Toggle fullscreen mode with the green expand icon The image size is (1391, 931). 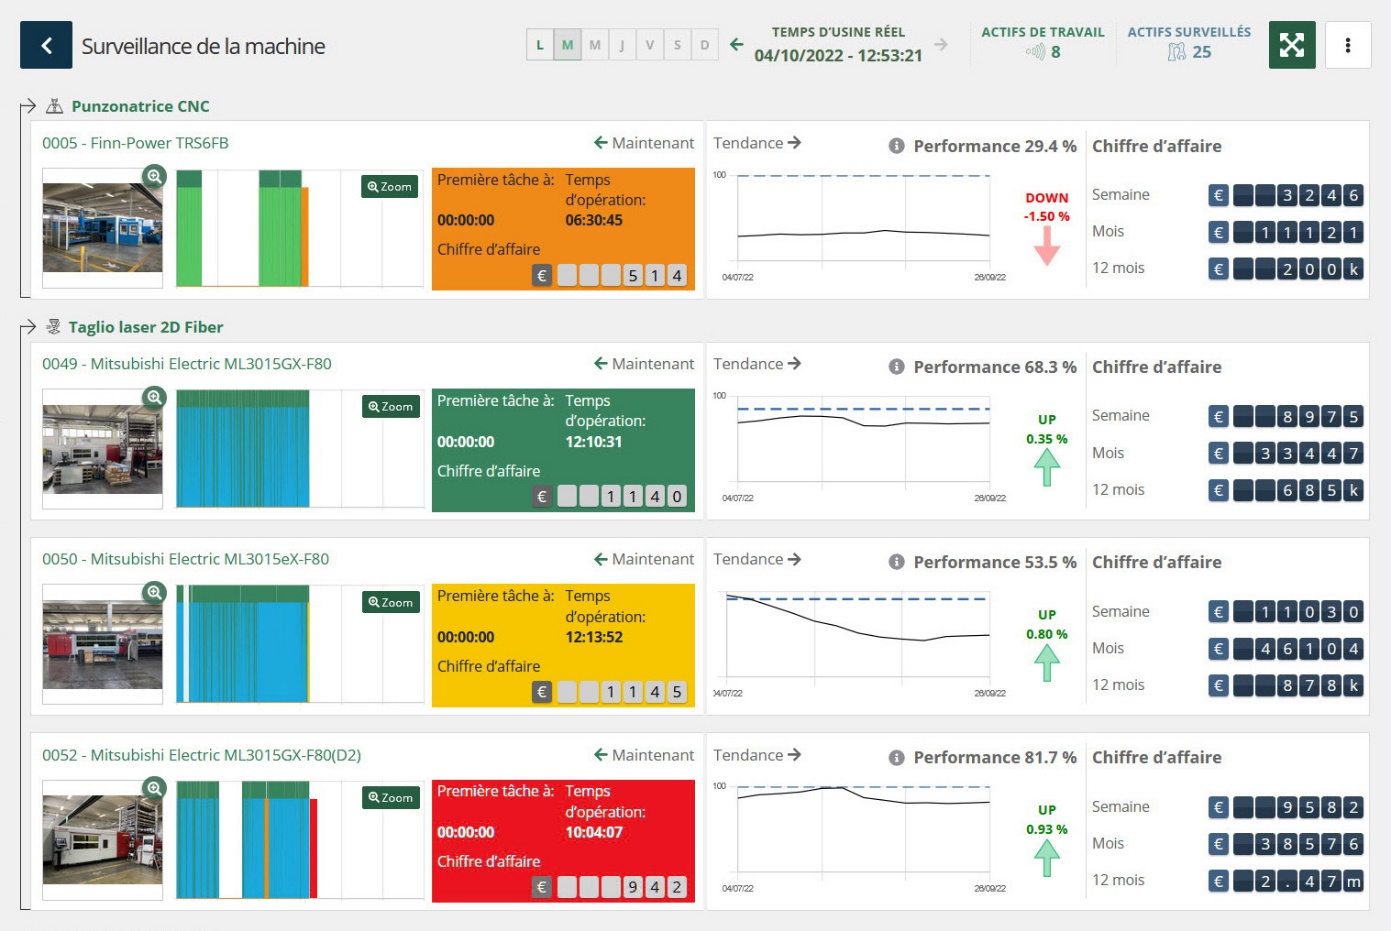1293,44
